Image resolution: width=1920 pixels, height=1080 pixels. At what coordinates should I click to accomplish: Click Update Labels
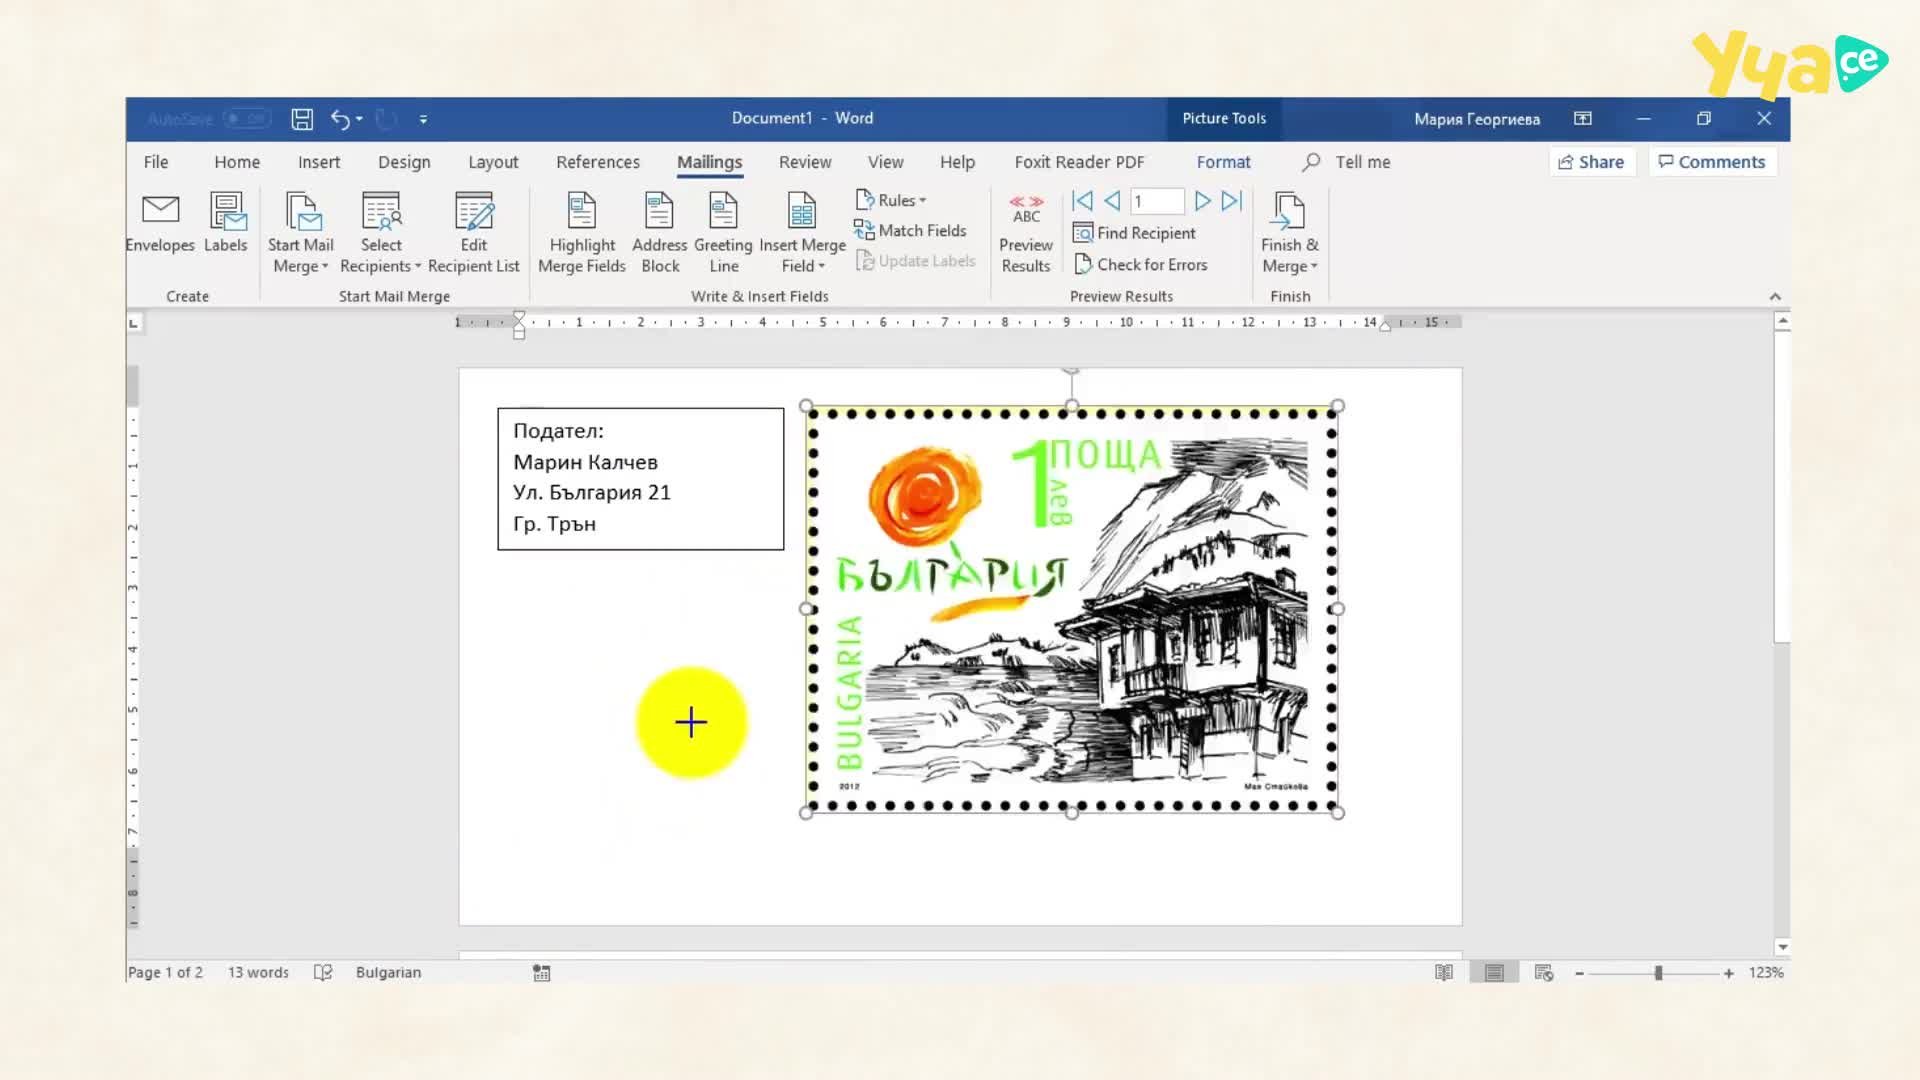tap(915, 261)
